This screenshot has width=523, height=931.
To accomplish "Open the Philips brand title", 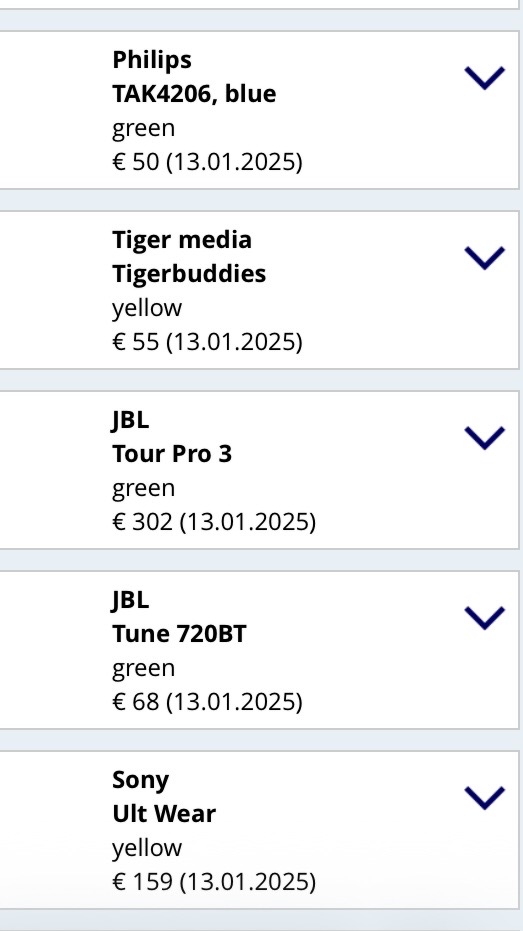I will tap(152, 60).
